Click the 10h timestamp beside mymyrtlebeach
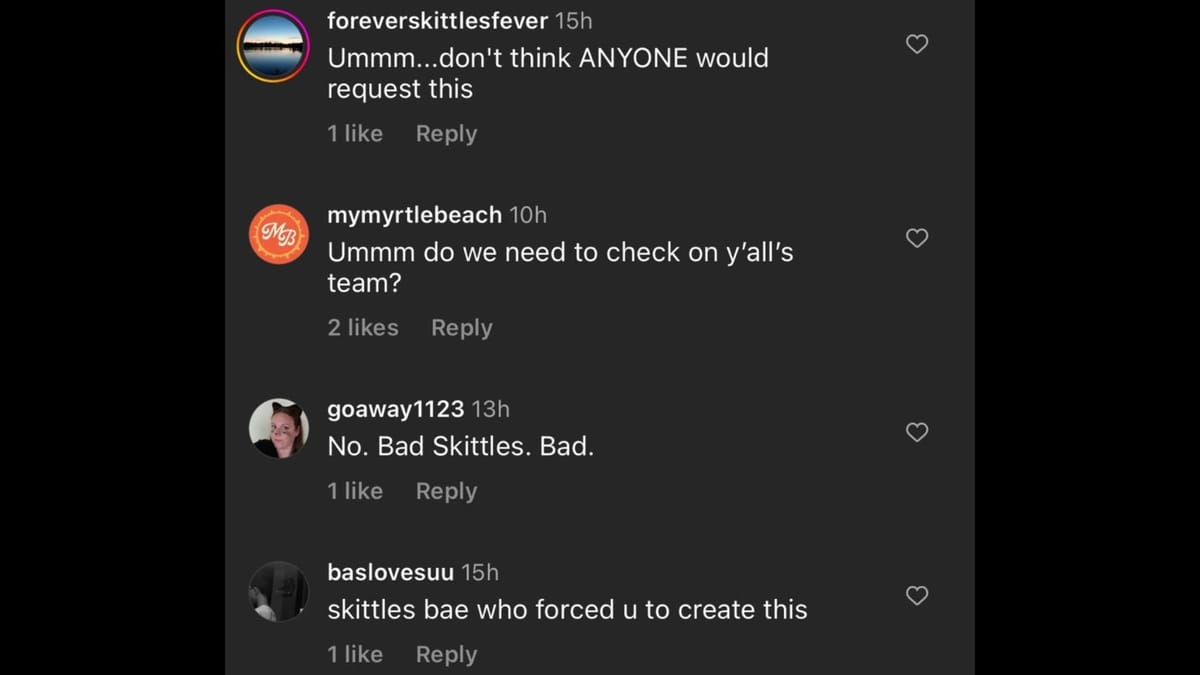 (529, 213)
